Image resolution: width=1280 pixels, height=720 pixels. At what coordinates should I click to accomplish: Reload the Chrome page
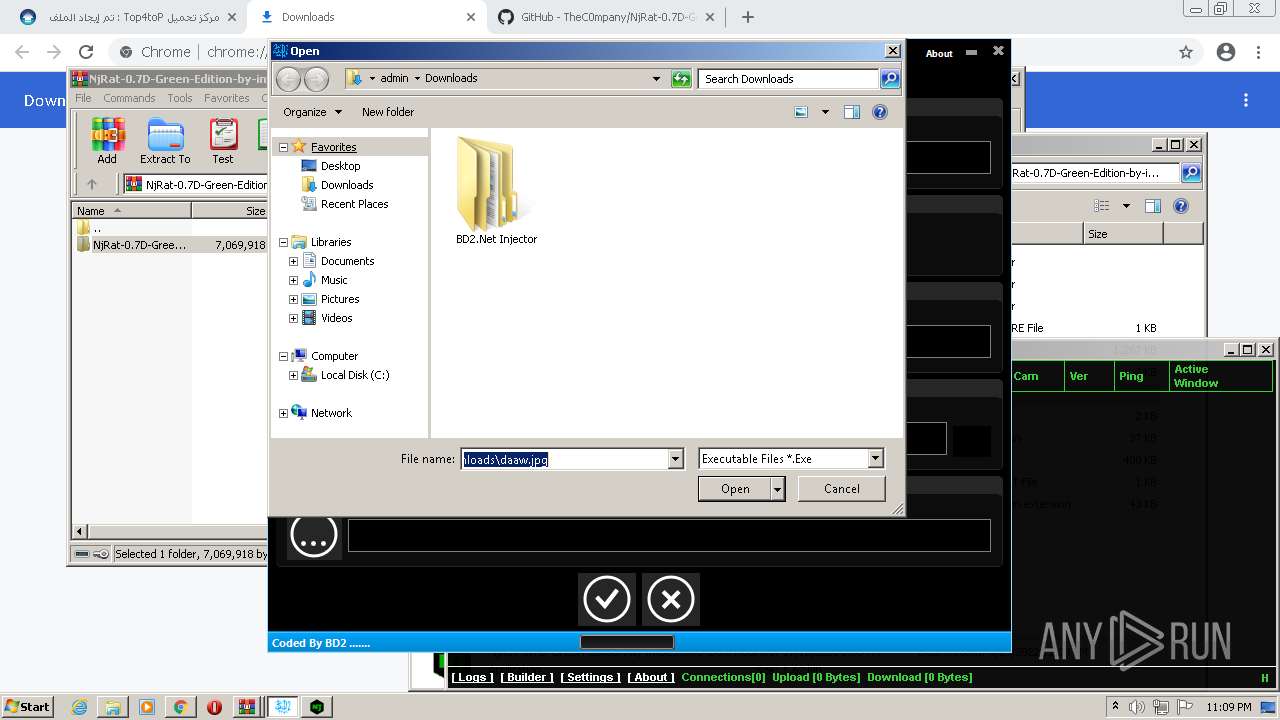86,52
